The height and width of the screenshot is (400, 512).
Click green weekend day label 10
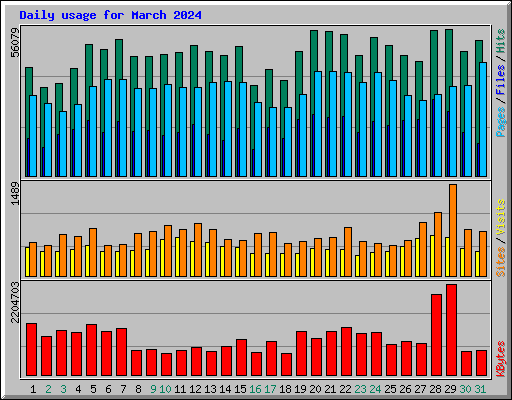pyautogui.click(x=165, y=389)
